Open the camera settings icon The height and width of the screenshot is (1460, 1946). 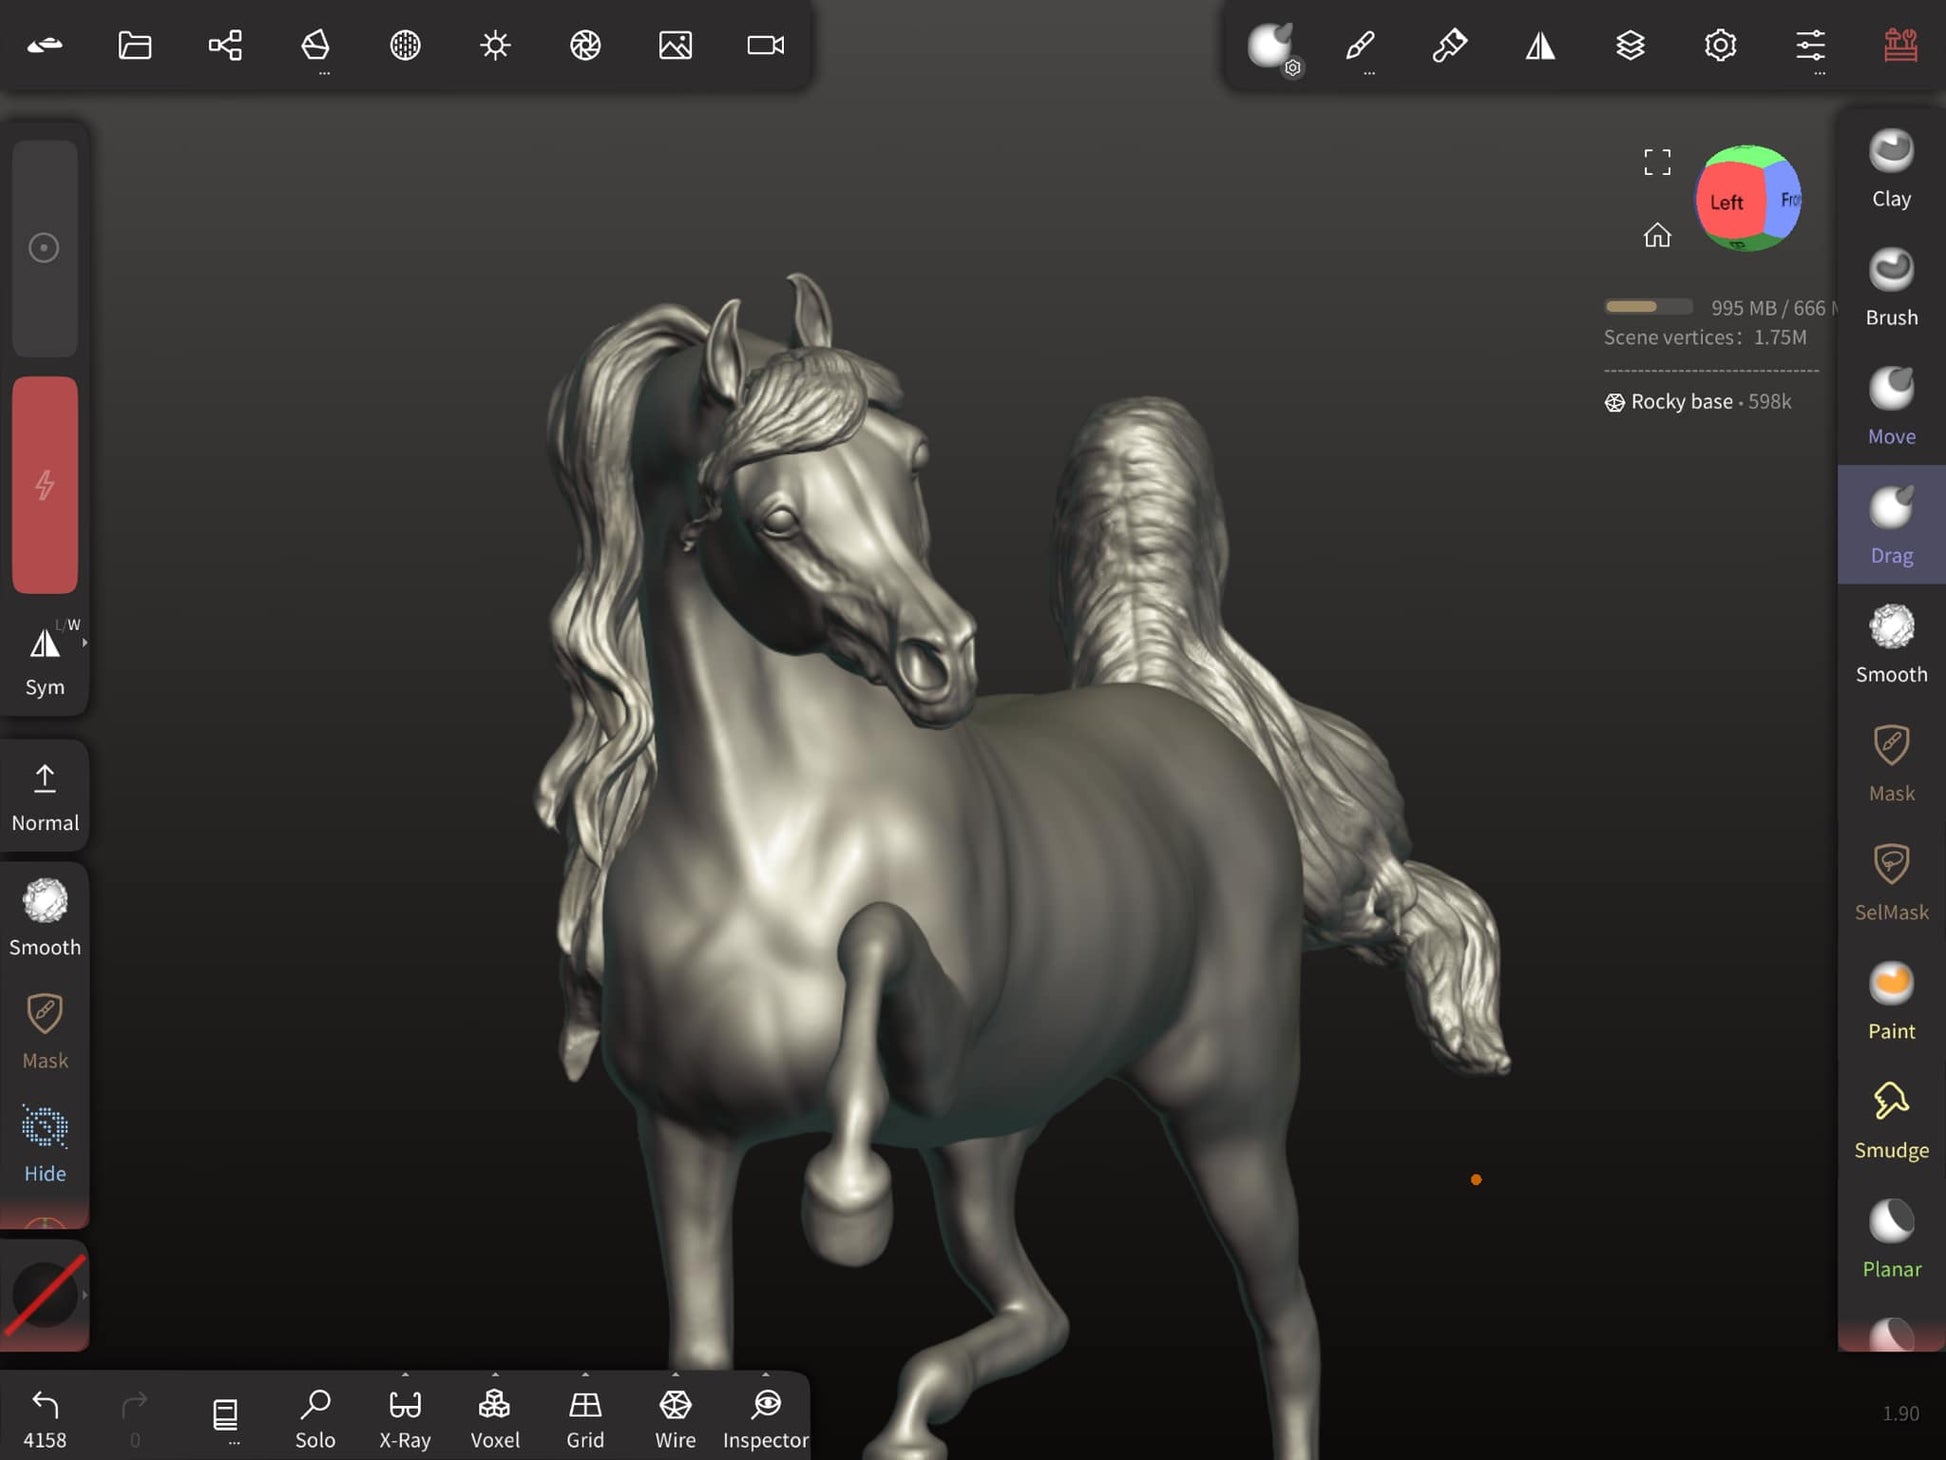point(765,45)
